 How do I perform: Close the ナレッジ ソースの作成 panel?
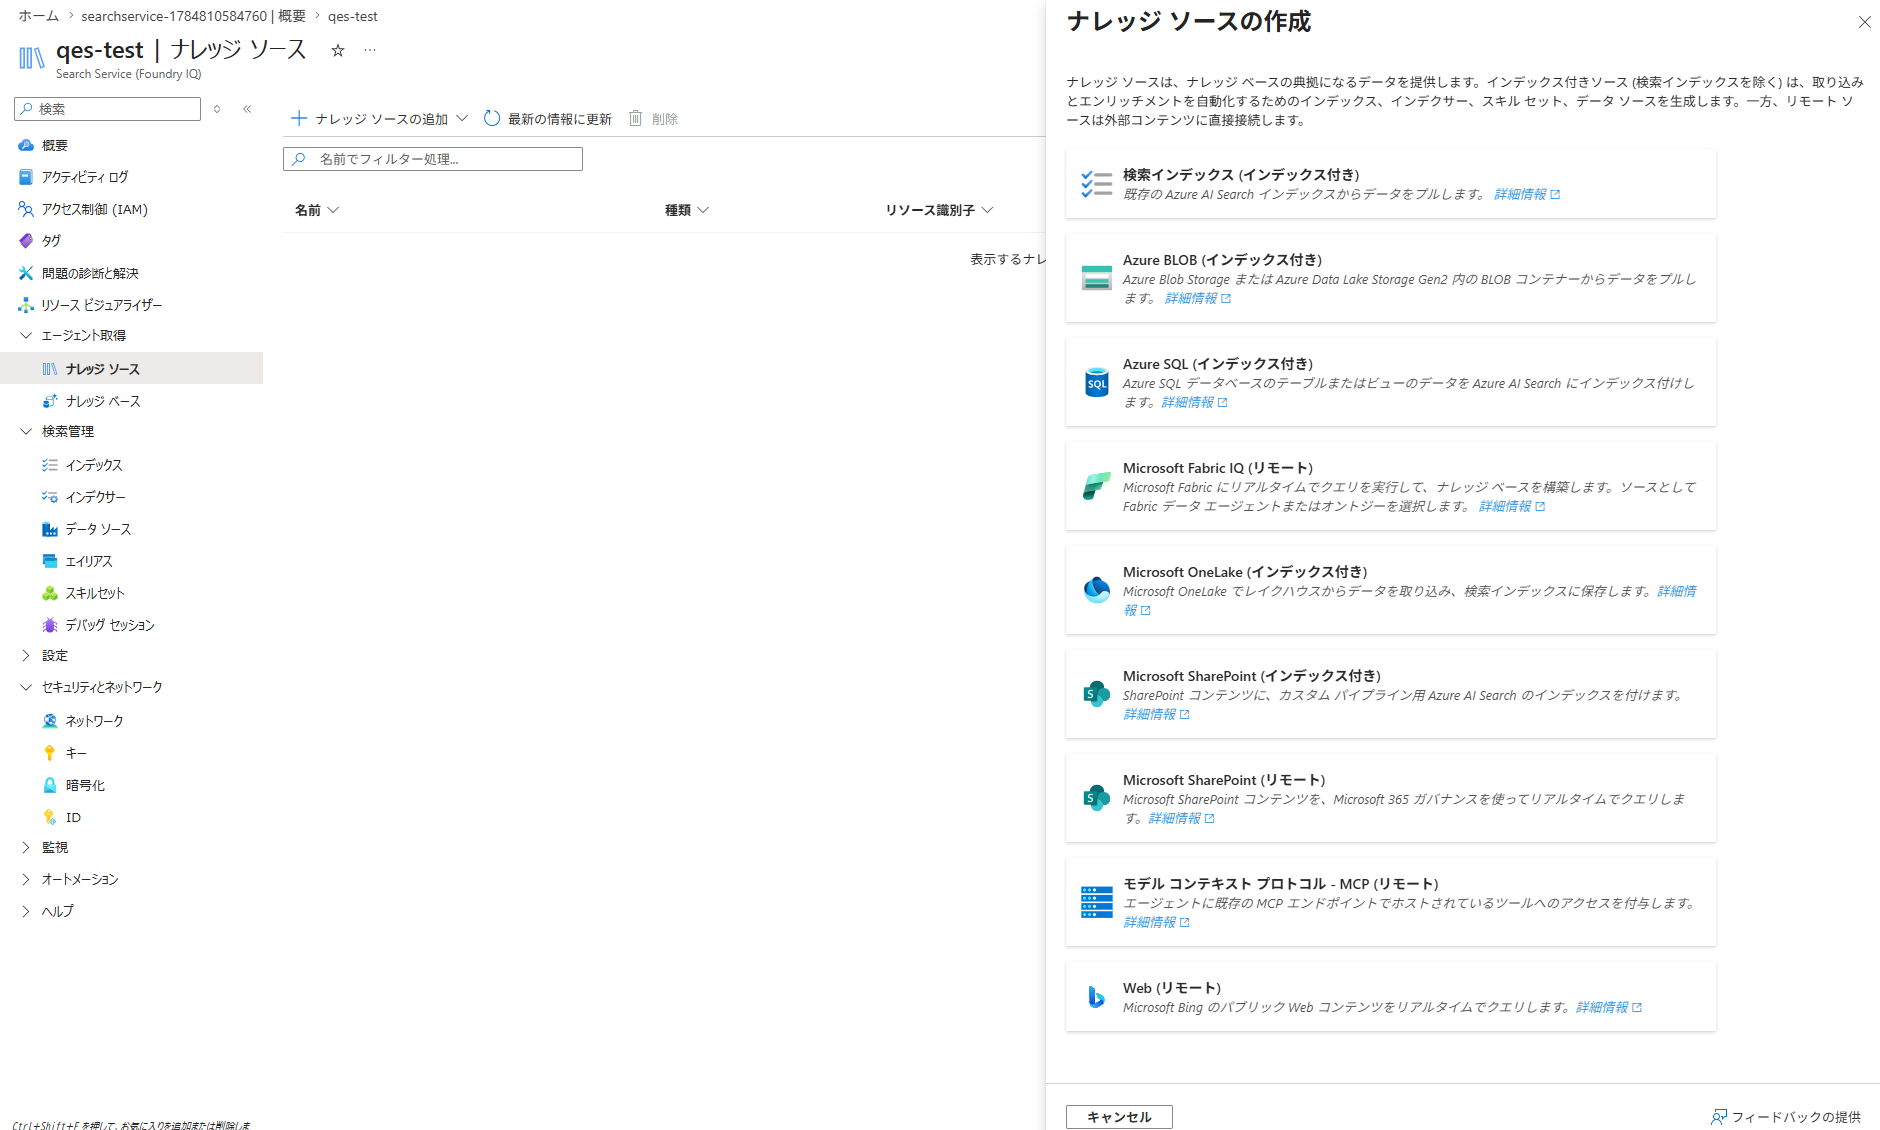point(1864,22)
